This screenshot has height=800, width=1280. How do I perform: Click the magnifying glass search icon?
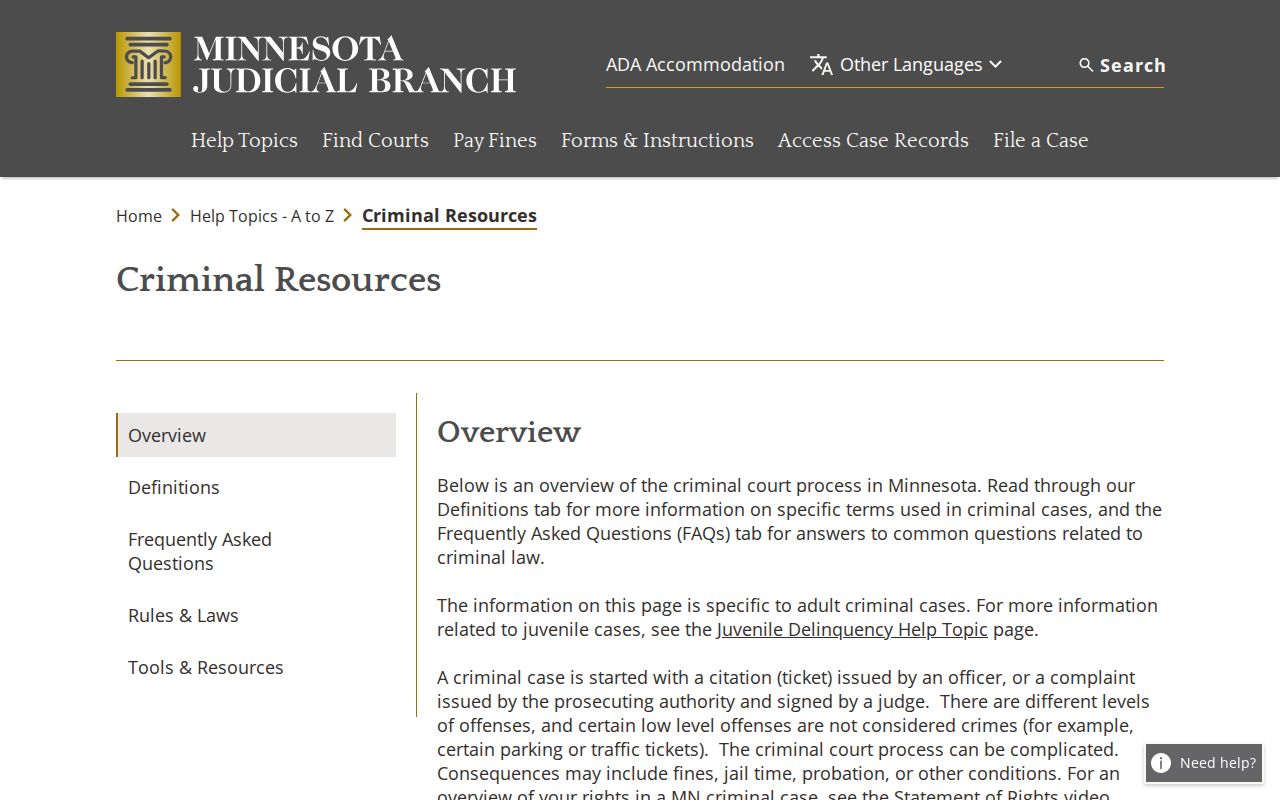(1086, 65)
